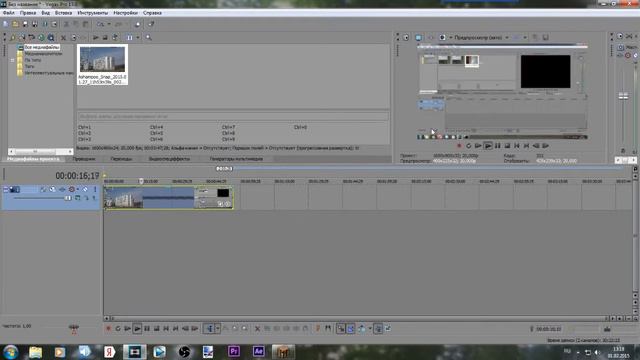Create a new project from the toolbar
Screen dimensions: 640x360
(x=6, y=24)
